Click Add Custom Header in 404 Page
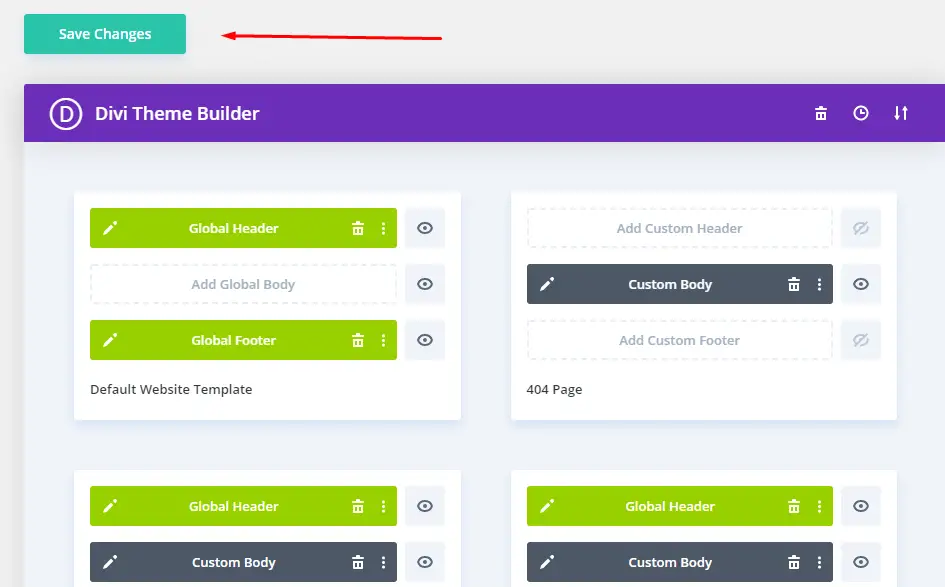Viewport: 945px width, 587px height. (680, 228)
